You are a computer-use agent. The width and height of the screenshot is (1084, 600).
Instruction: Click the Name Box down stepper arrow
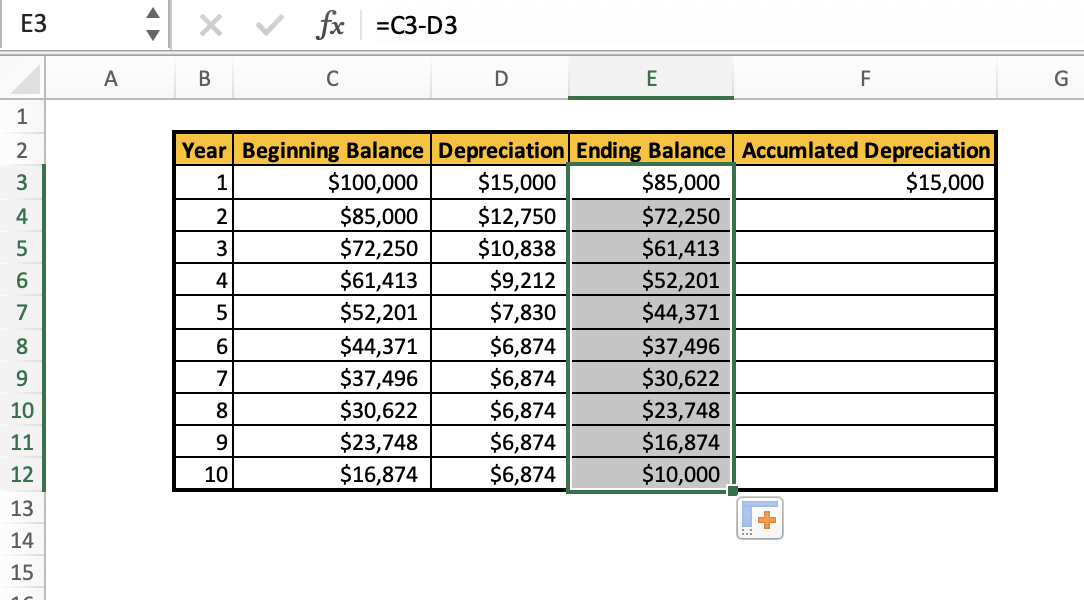(x=153, y=33)
